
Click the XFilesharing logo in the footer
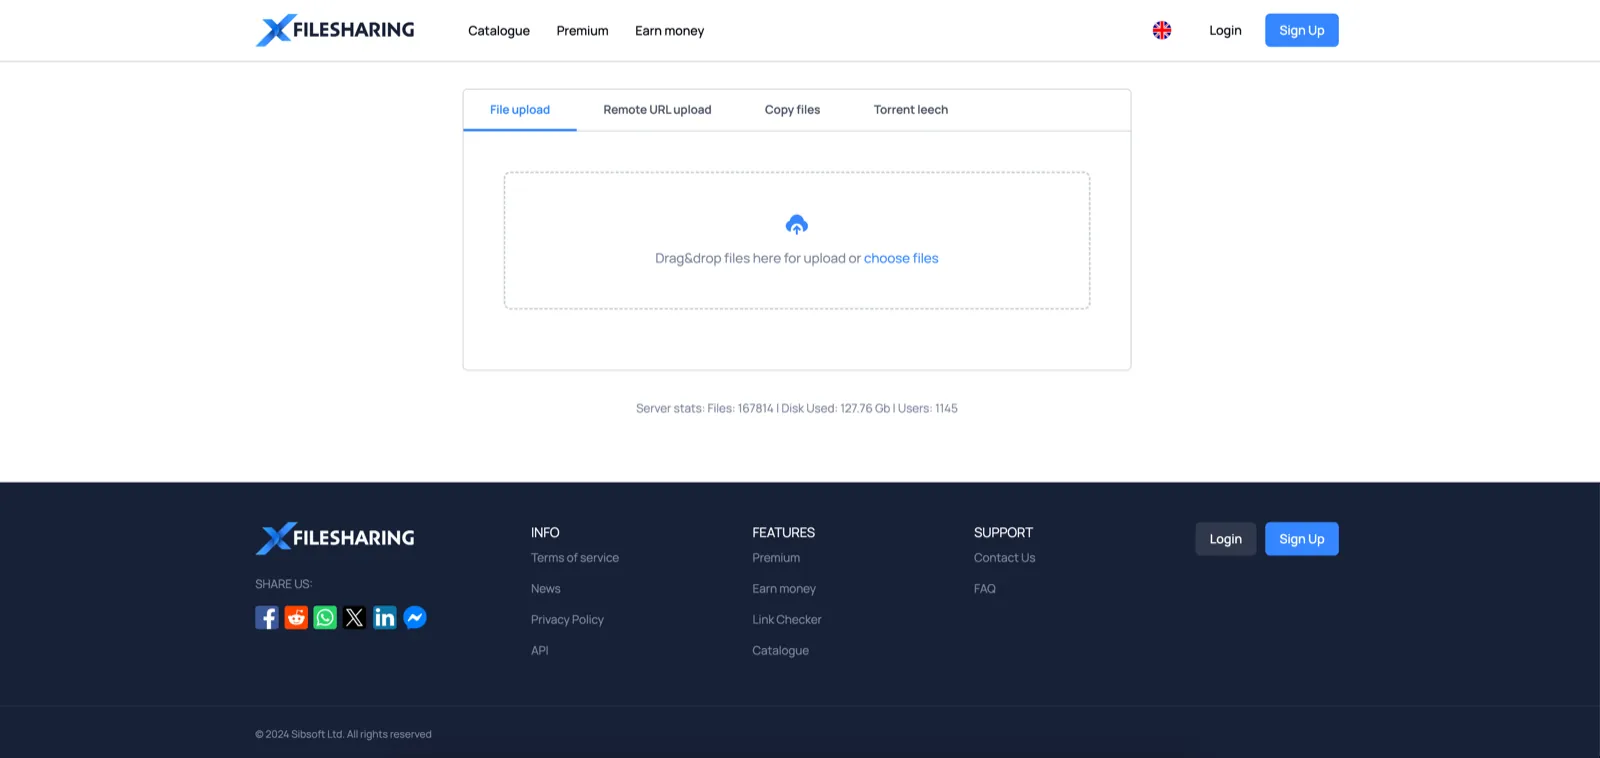335,538
